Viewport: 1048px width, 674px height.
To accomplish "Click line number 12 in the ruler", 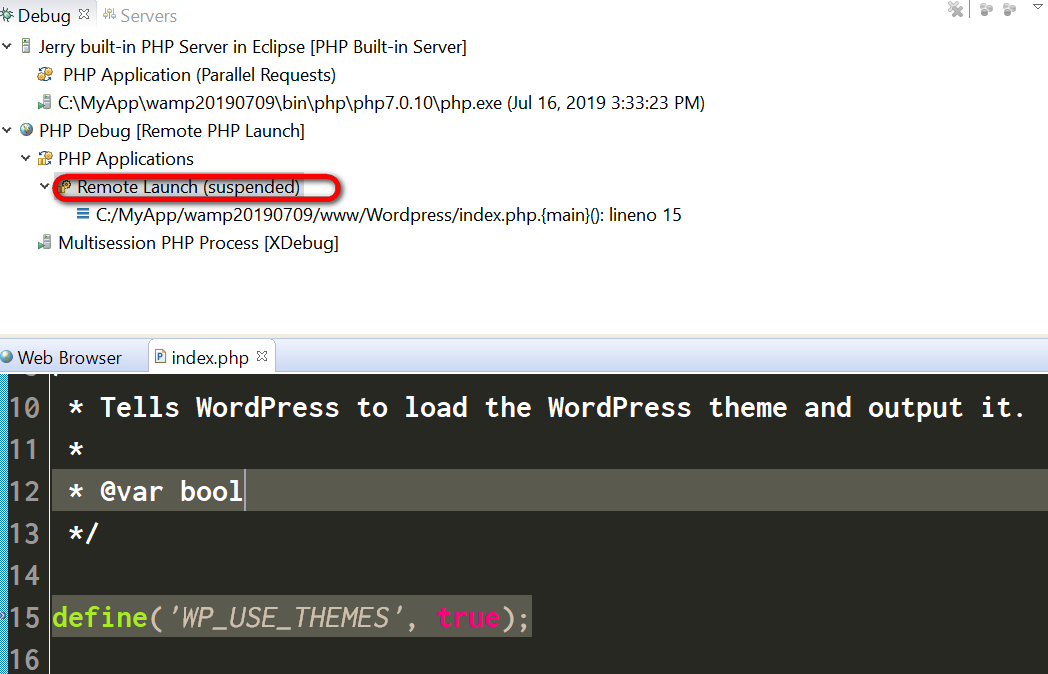I will tap(25, 491).
